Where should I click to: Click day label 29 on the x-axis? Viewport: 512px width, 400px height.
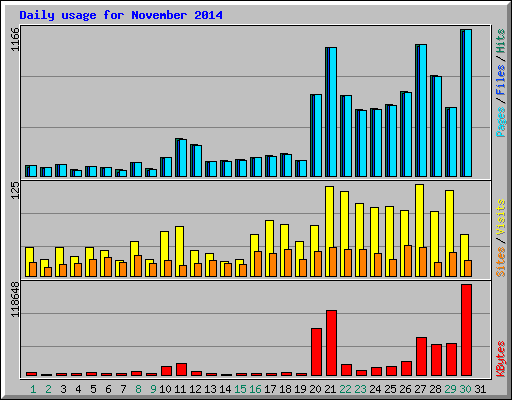point(450,389)
